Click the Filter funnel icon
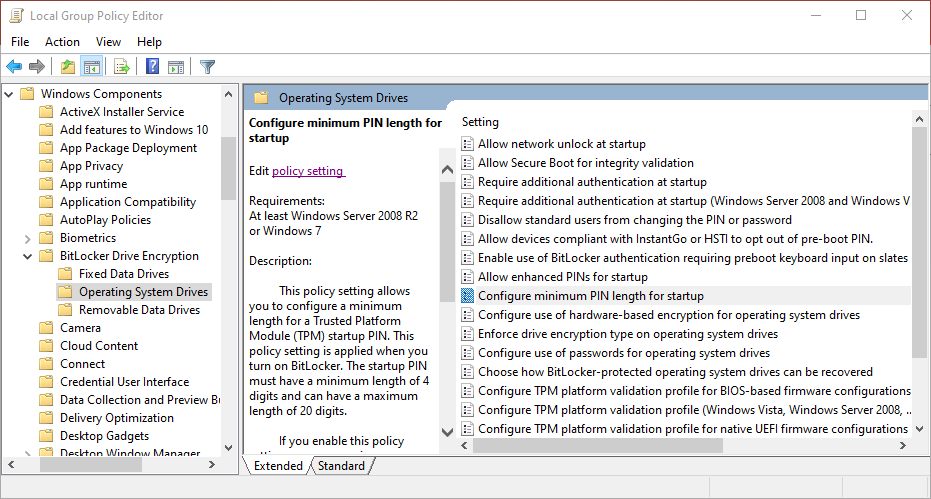The height and width of the screenshot is (499, 931). click(x=207, y=67)
